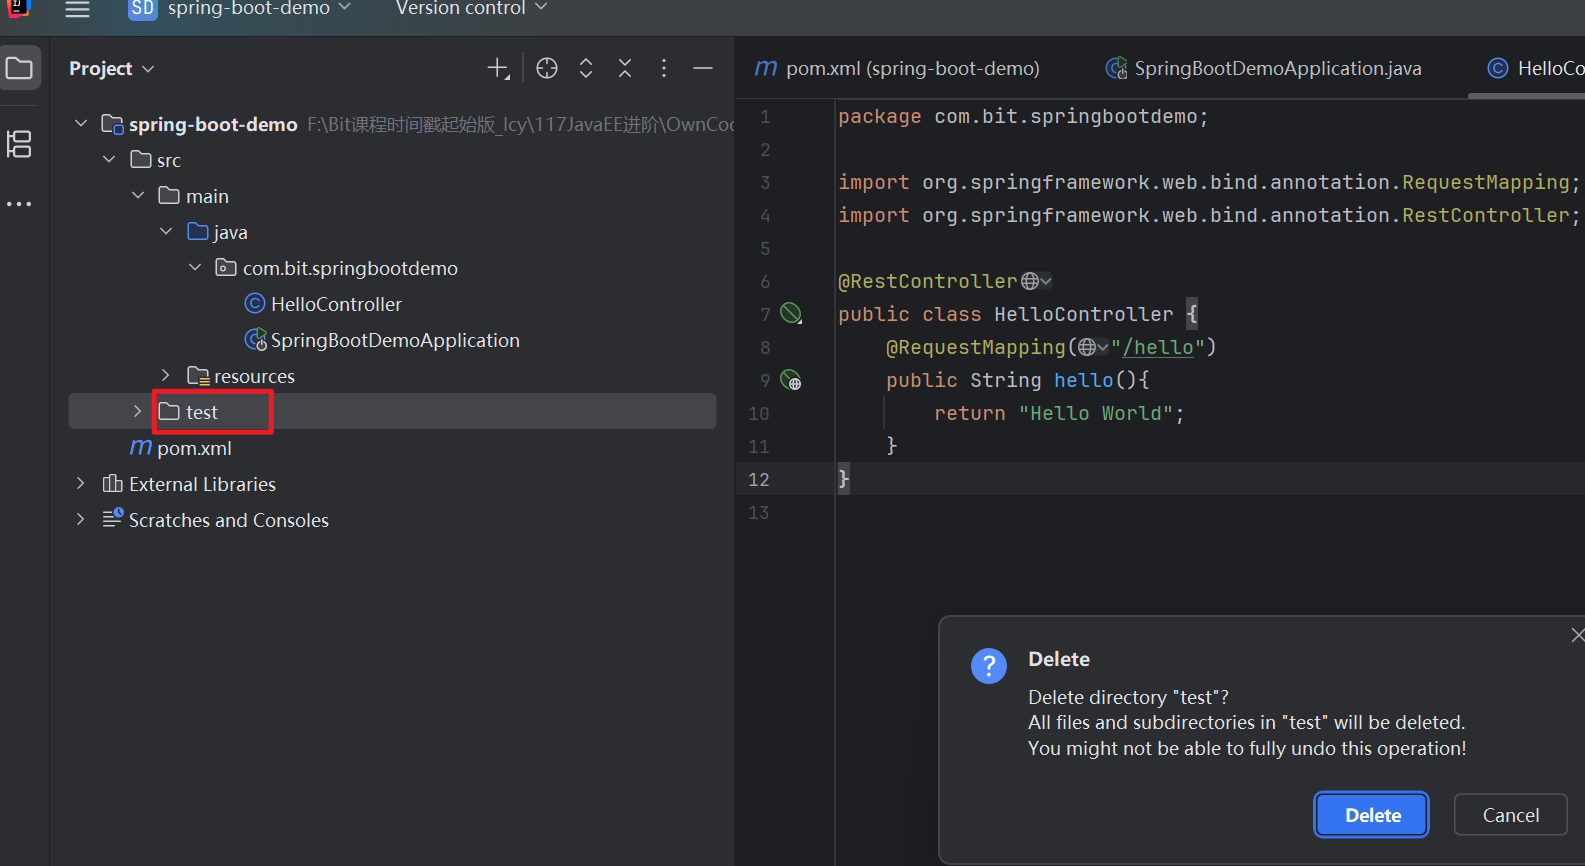Collapse the main folder
The width and height of the screenshot is (1585, 866).
[138, 195]
